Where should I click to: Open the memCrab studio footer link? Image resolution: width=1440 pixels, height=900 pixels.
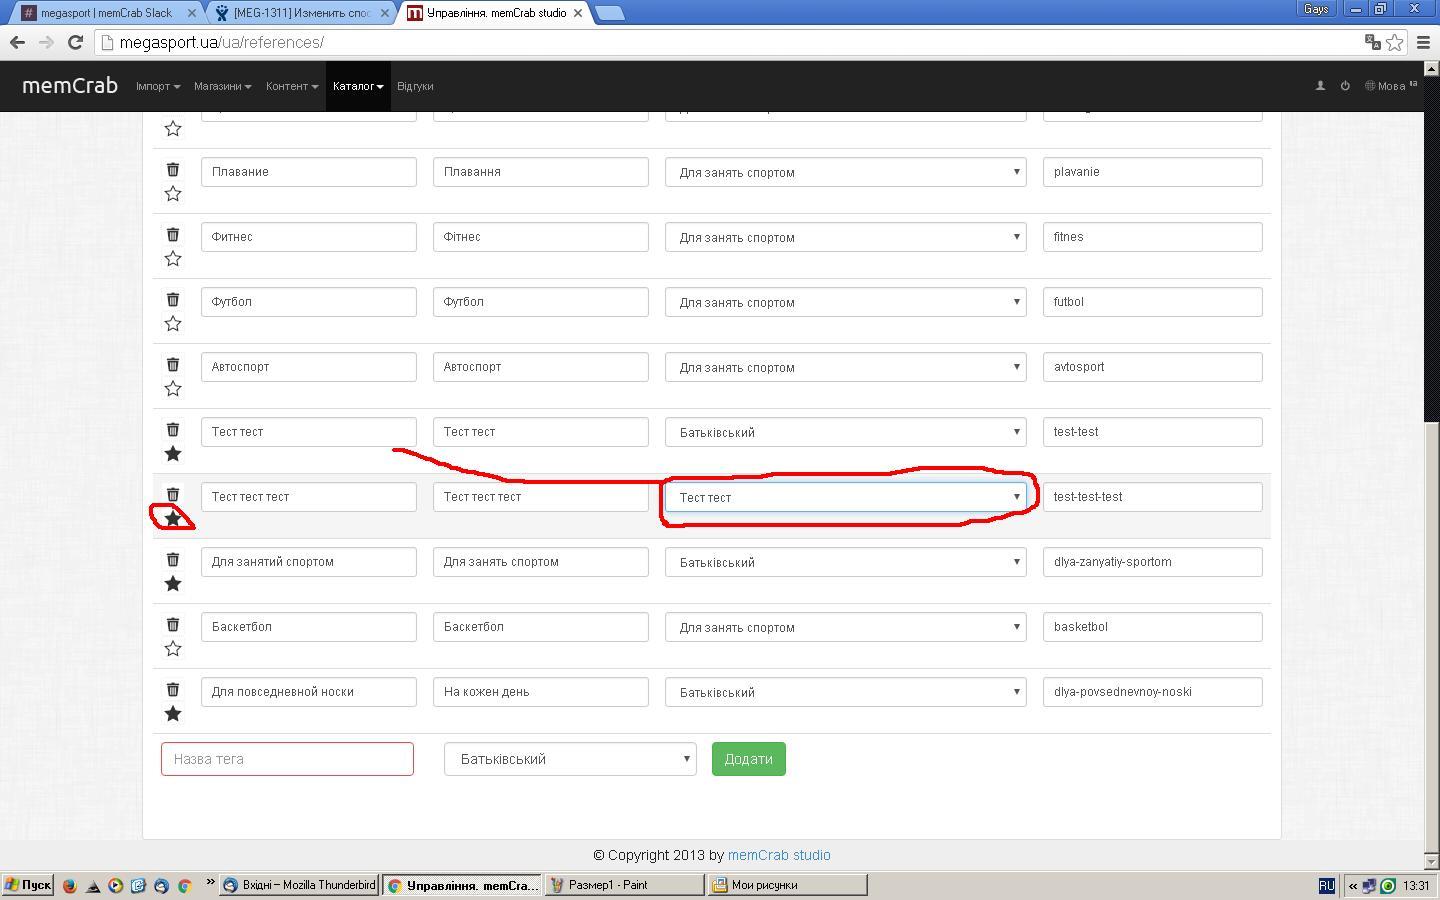pyautogui.click(x=779, y=855)
